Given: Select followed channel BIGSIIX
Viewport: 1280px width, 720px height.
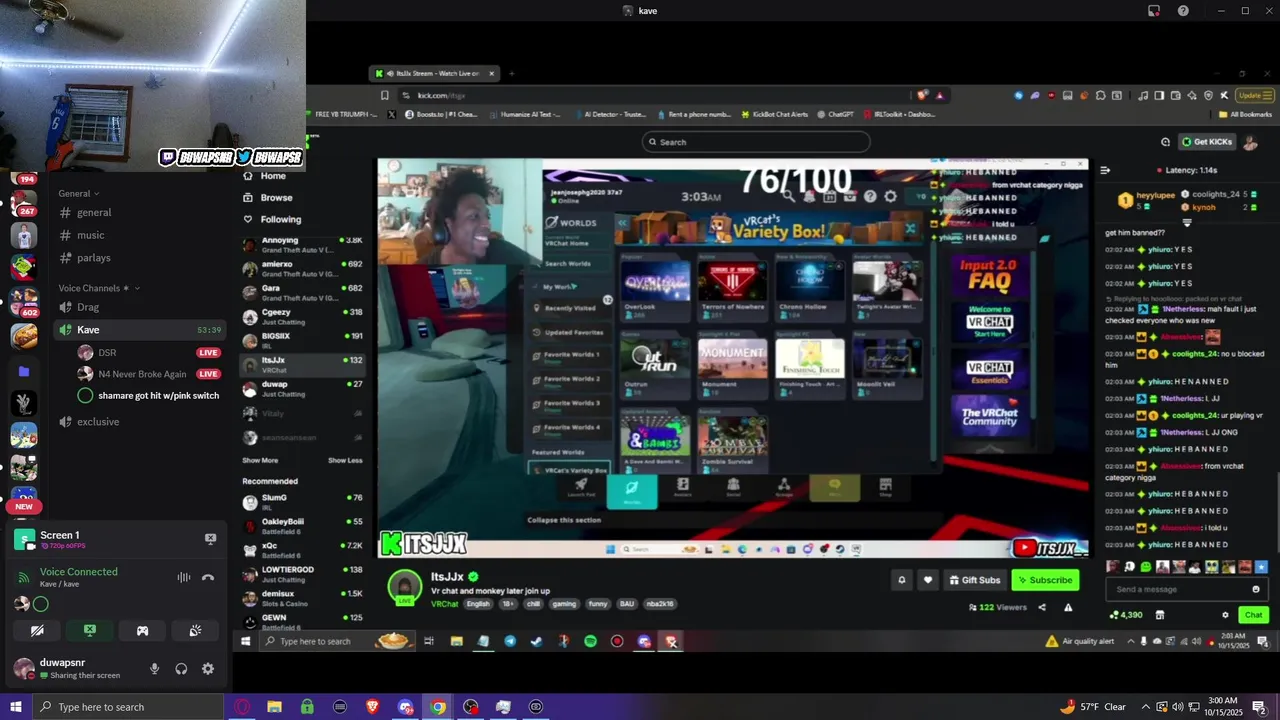Looking at the screenshot, I should 303,341.
